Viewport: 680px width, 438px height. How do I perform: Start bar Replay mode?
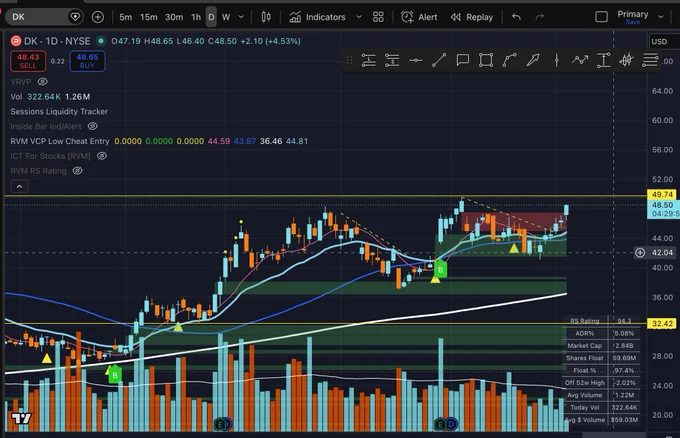tap(471, 17)
